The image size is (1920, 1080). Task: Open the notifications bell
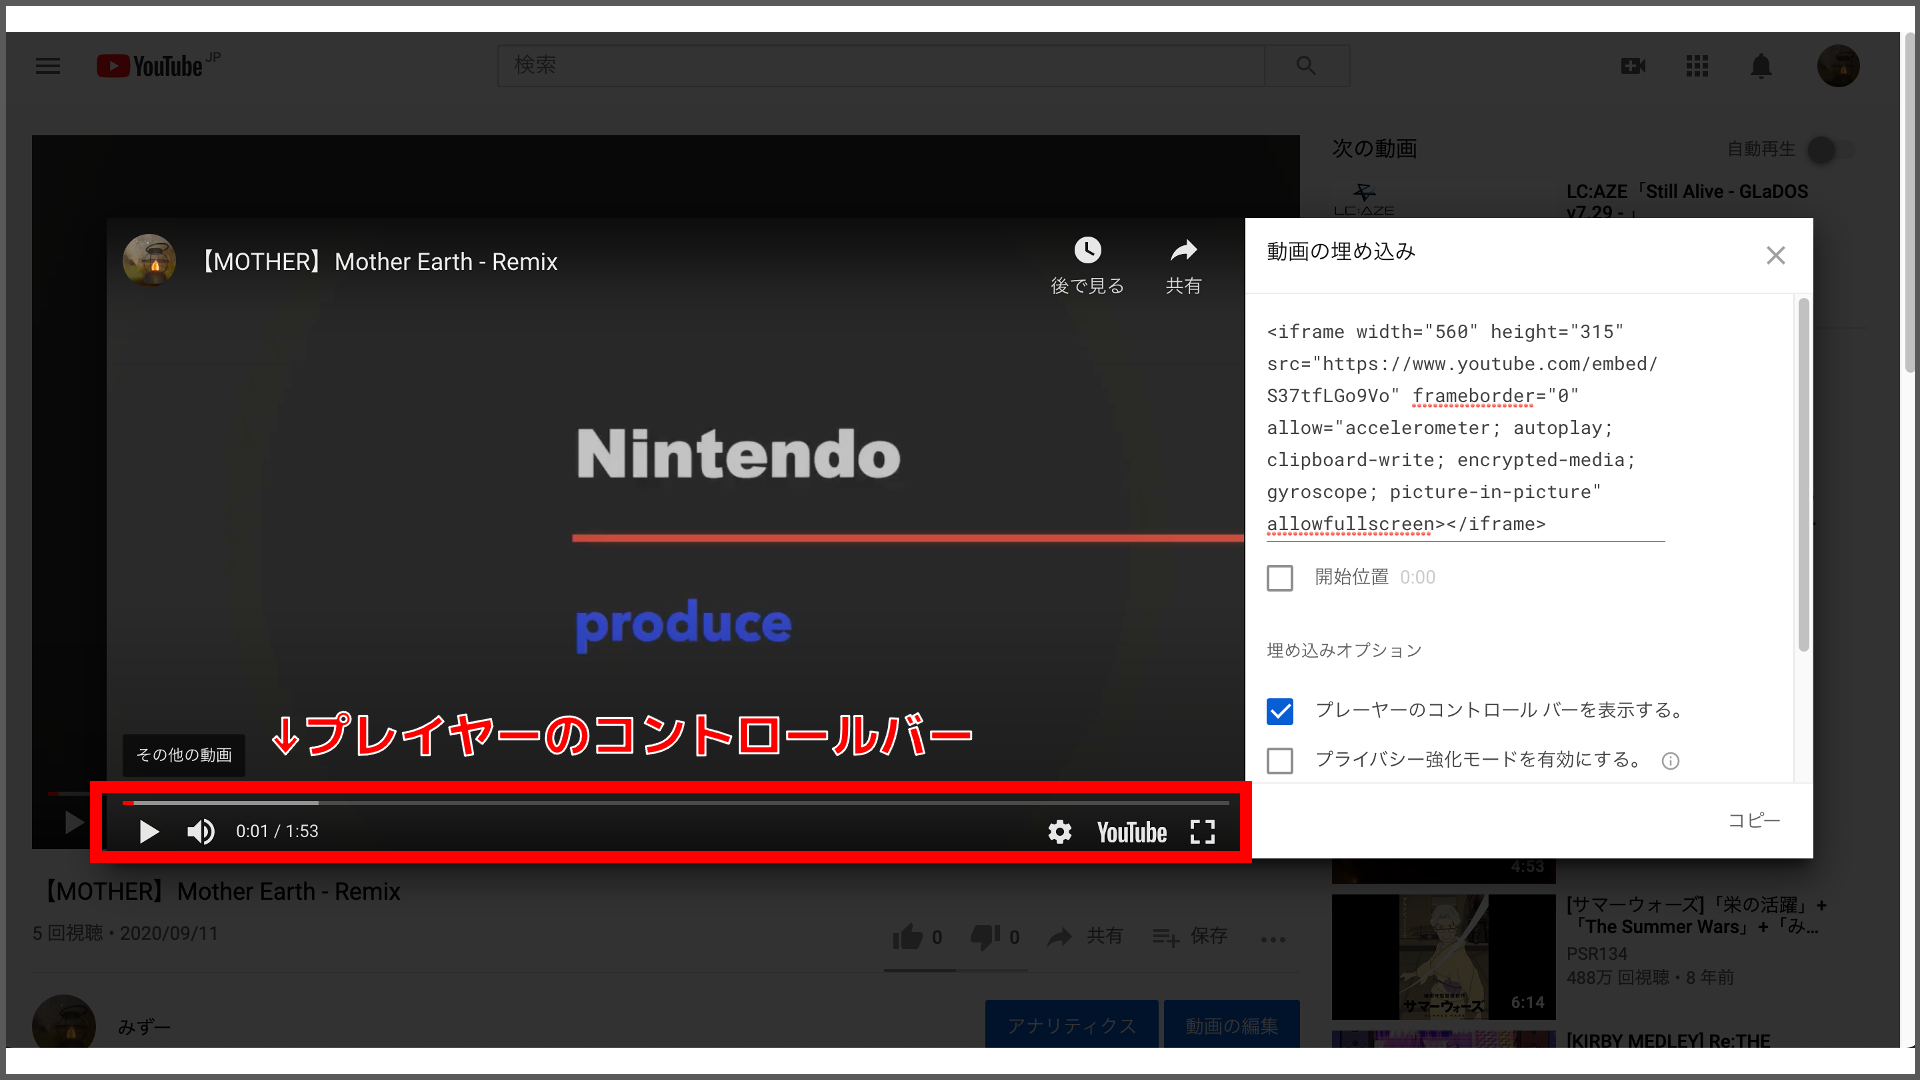(1761, 66)
